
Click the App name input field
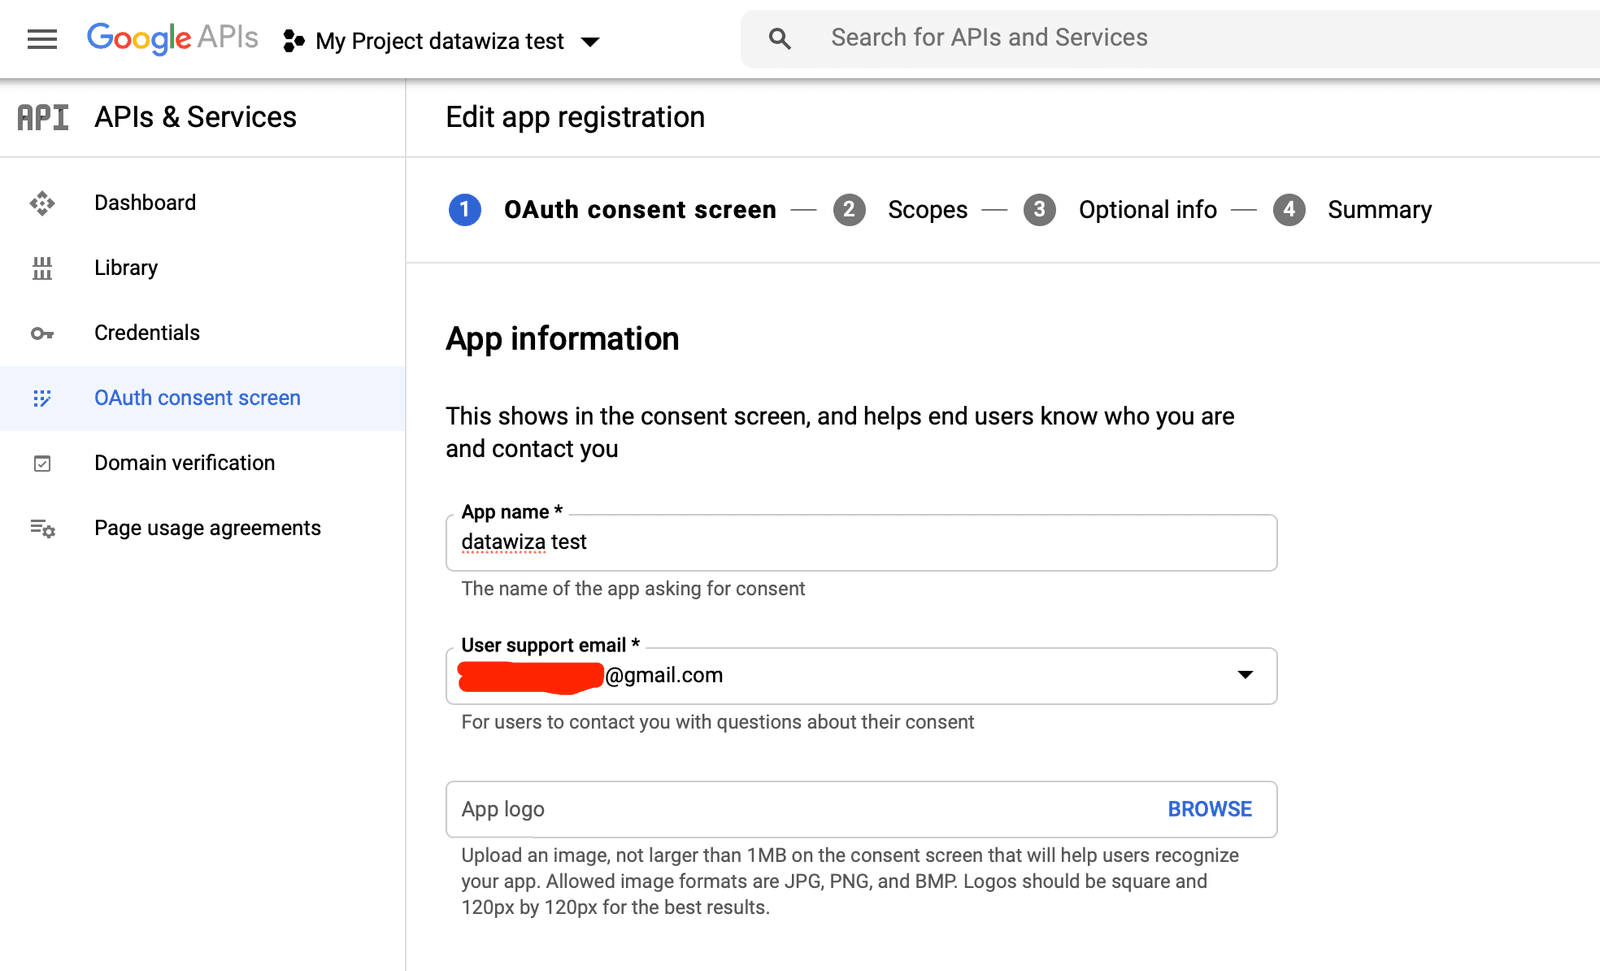click(x=861, y=543)
